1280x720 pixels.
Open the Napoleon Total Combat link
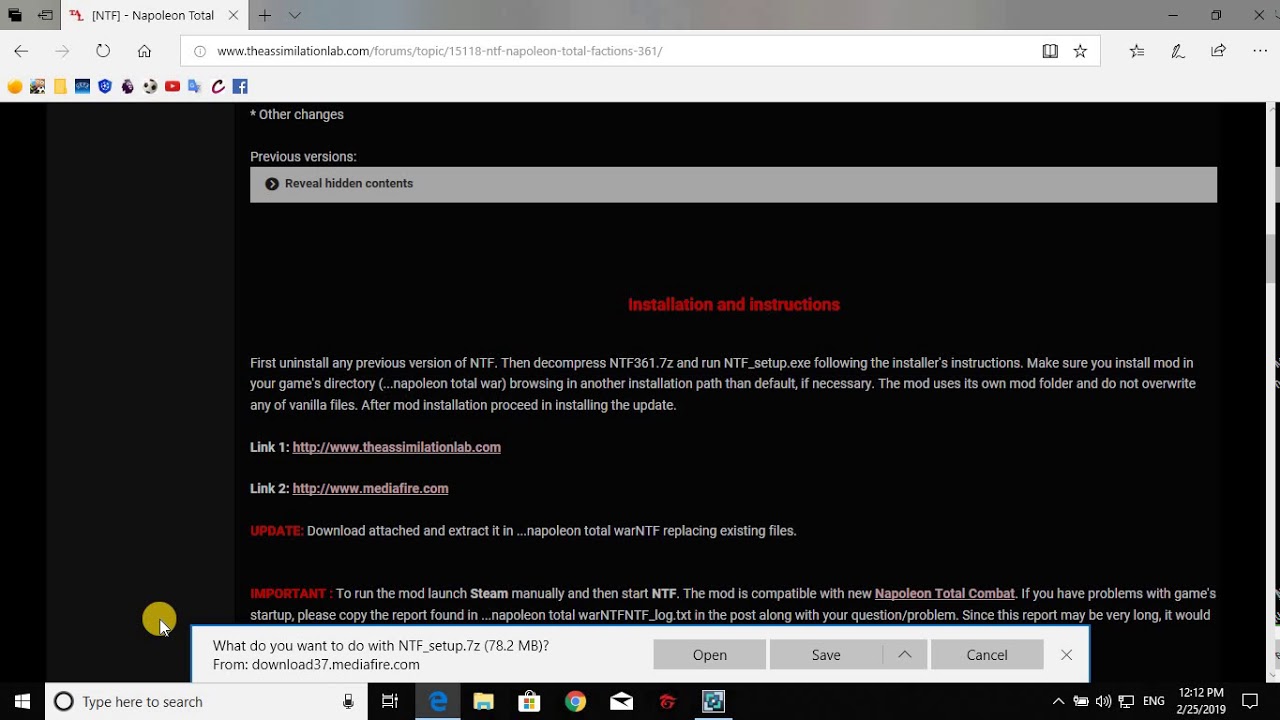(x=944, y=594)
